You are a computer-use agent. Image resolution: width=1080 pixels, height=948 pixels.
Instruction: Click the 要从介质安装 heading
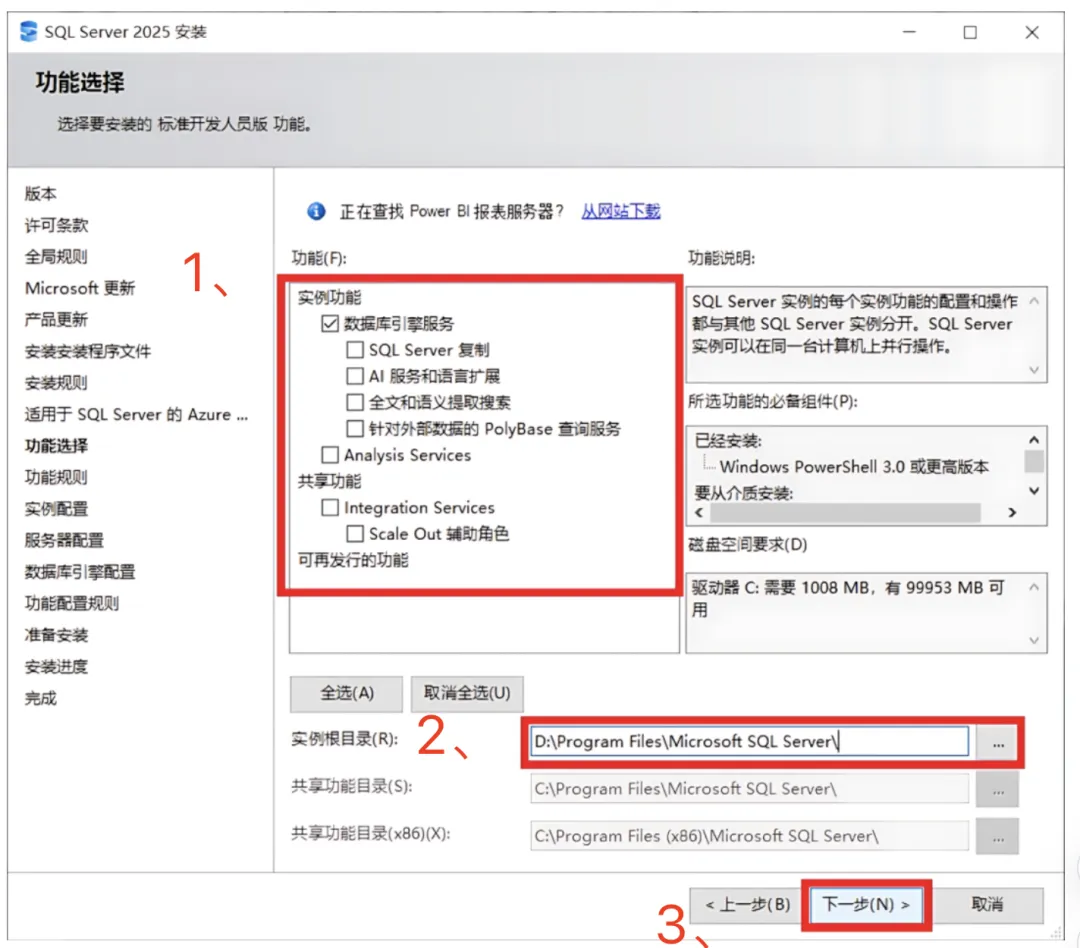click(x=744, y=493)
